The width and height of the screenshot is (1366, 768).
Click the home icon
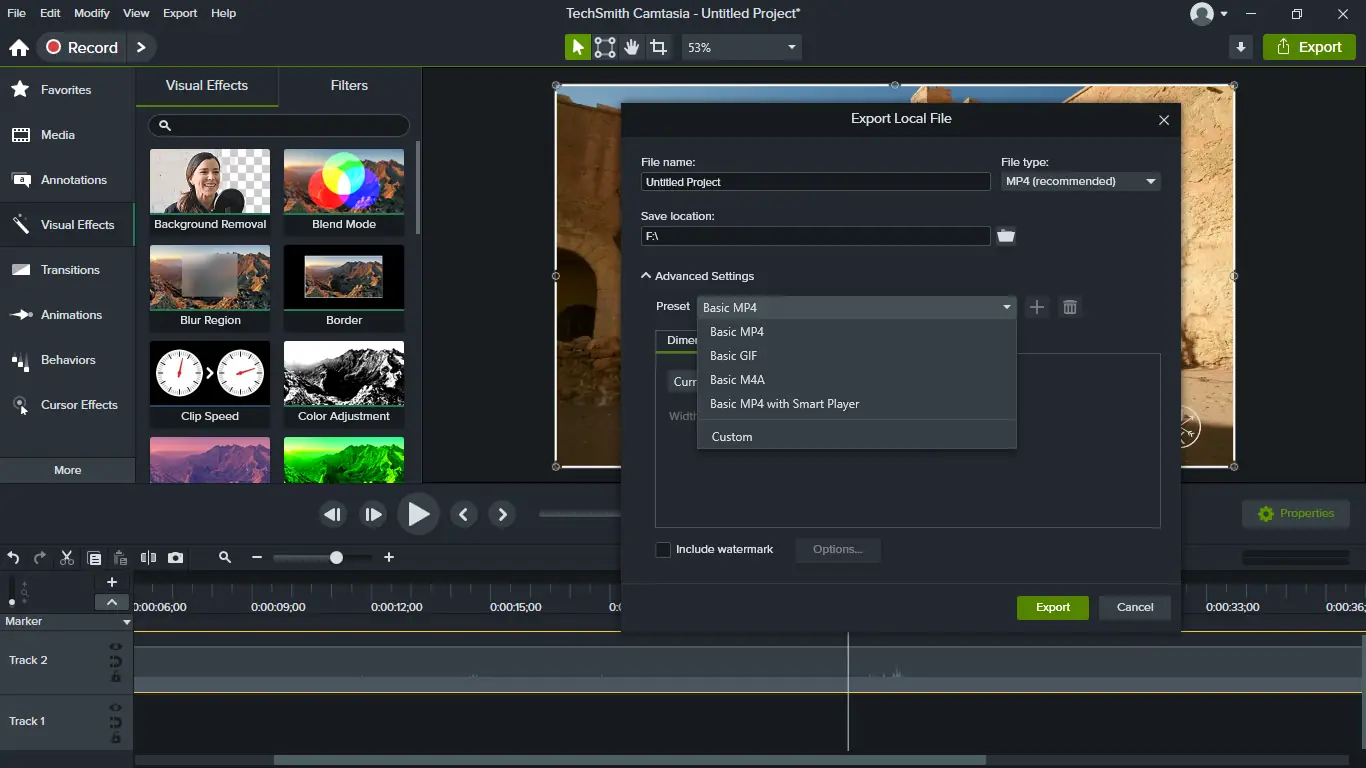point(19,48)
